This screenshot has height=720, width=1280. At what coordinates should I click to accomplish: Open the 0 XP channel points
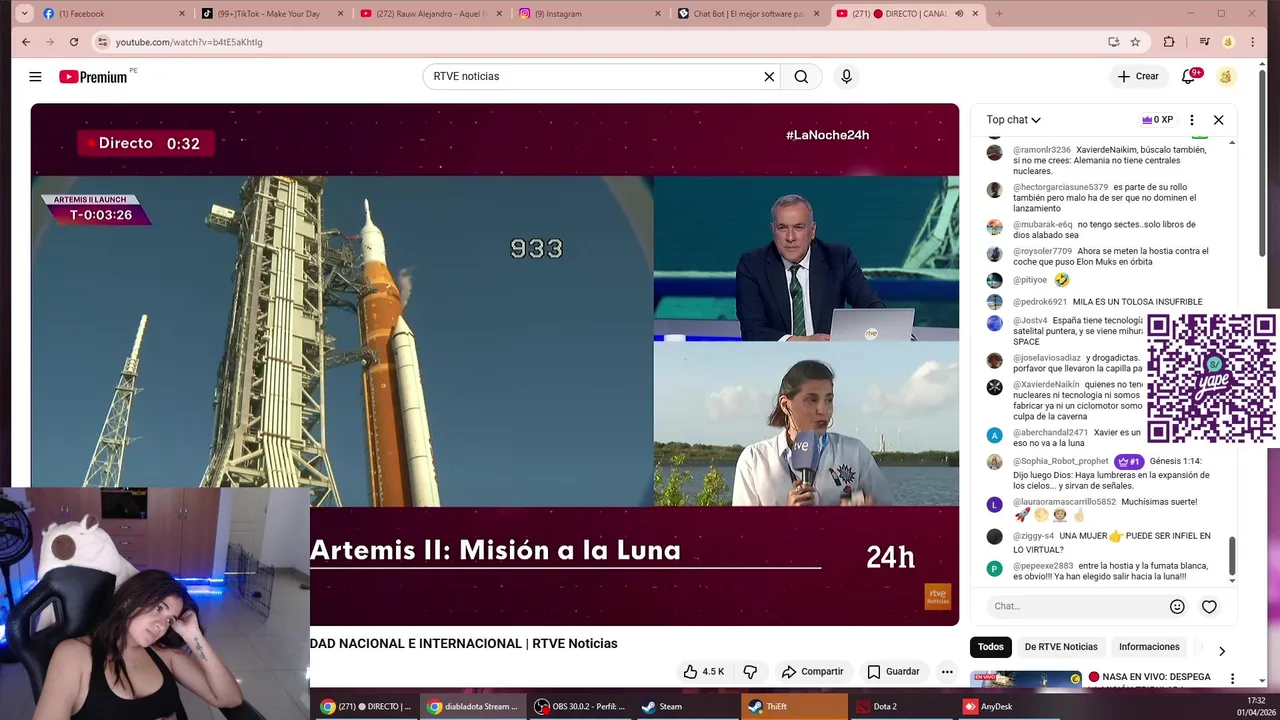pos(1157,120)
